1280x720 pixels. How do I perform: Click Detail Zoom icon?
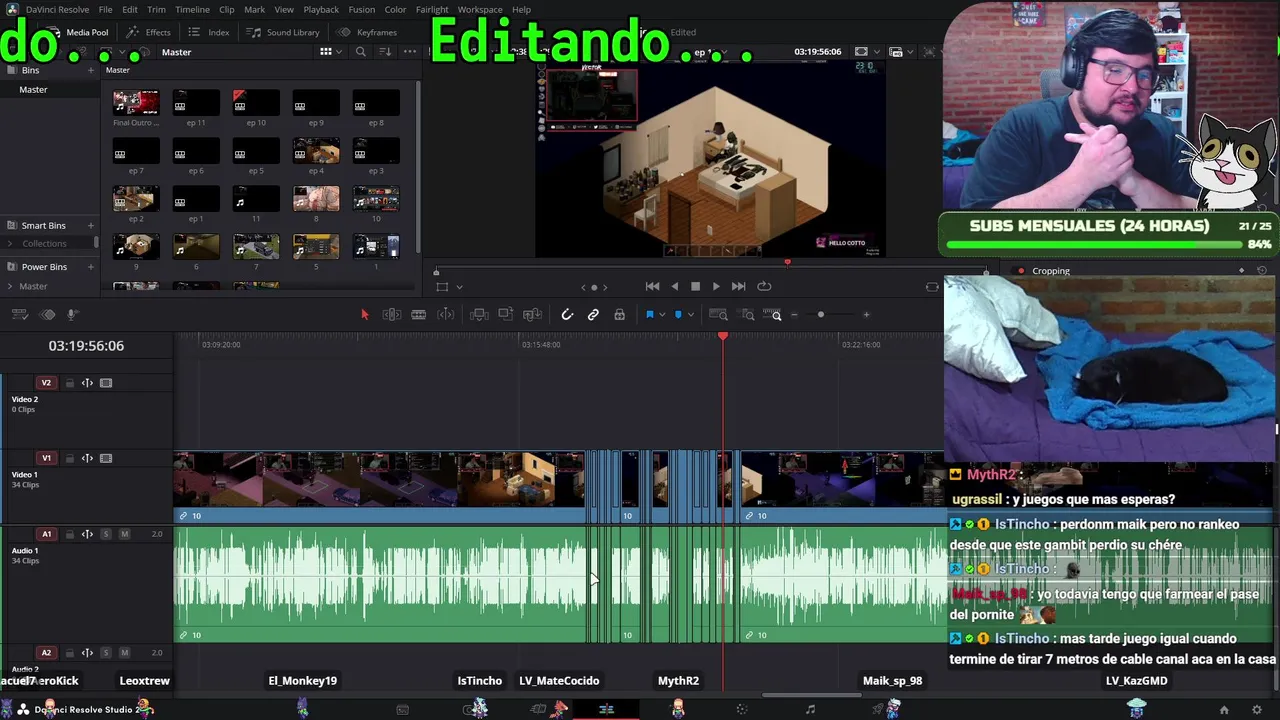[748, 315]
